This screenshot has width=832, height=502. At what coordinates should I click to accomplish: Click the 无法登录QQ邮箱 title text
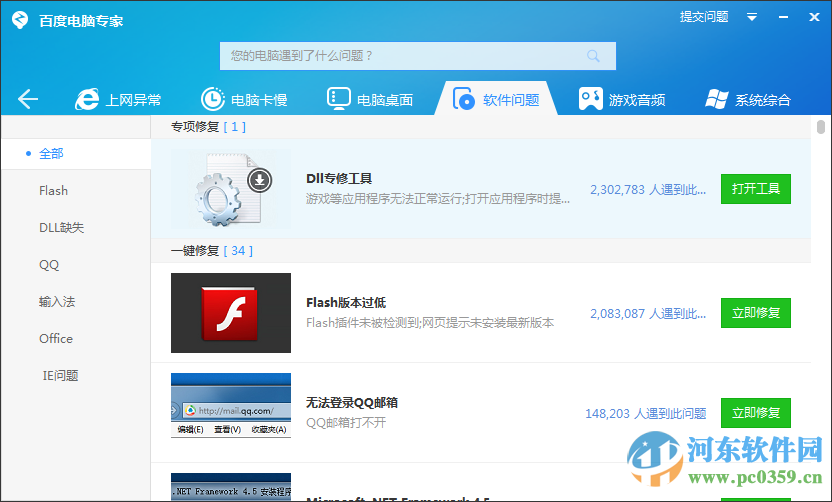tap(352, 403)
